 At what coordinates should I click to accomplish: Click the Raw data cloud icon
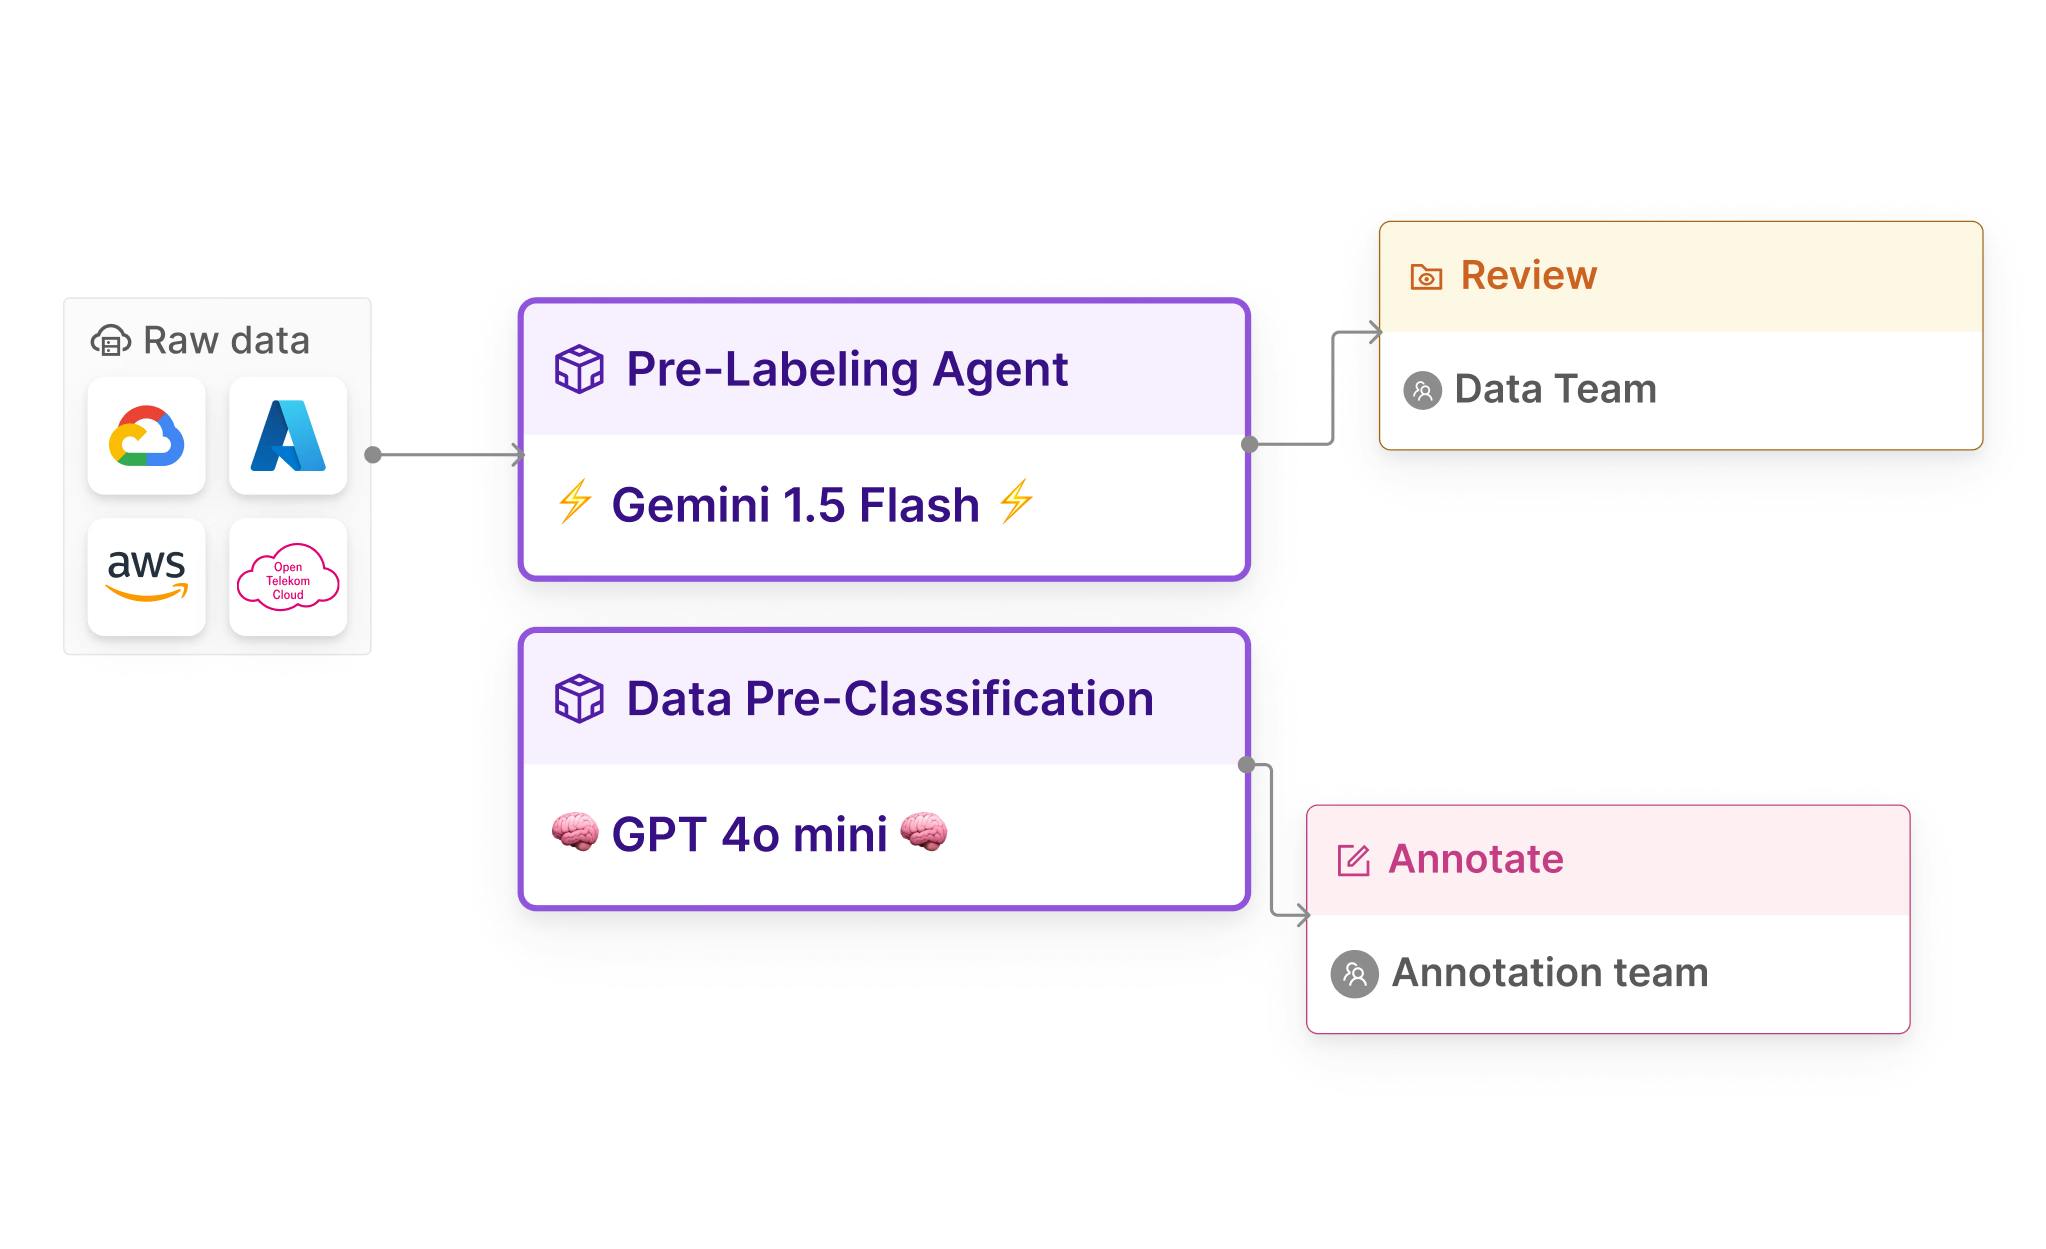tap(110, 341)
